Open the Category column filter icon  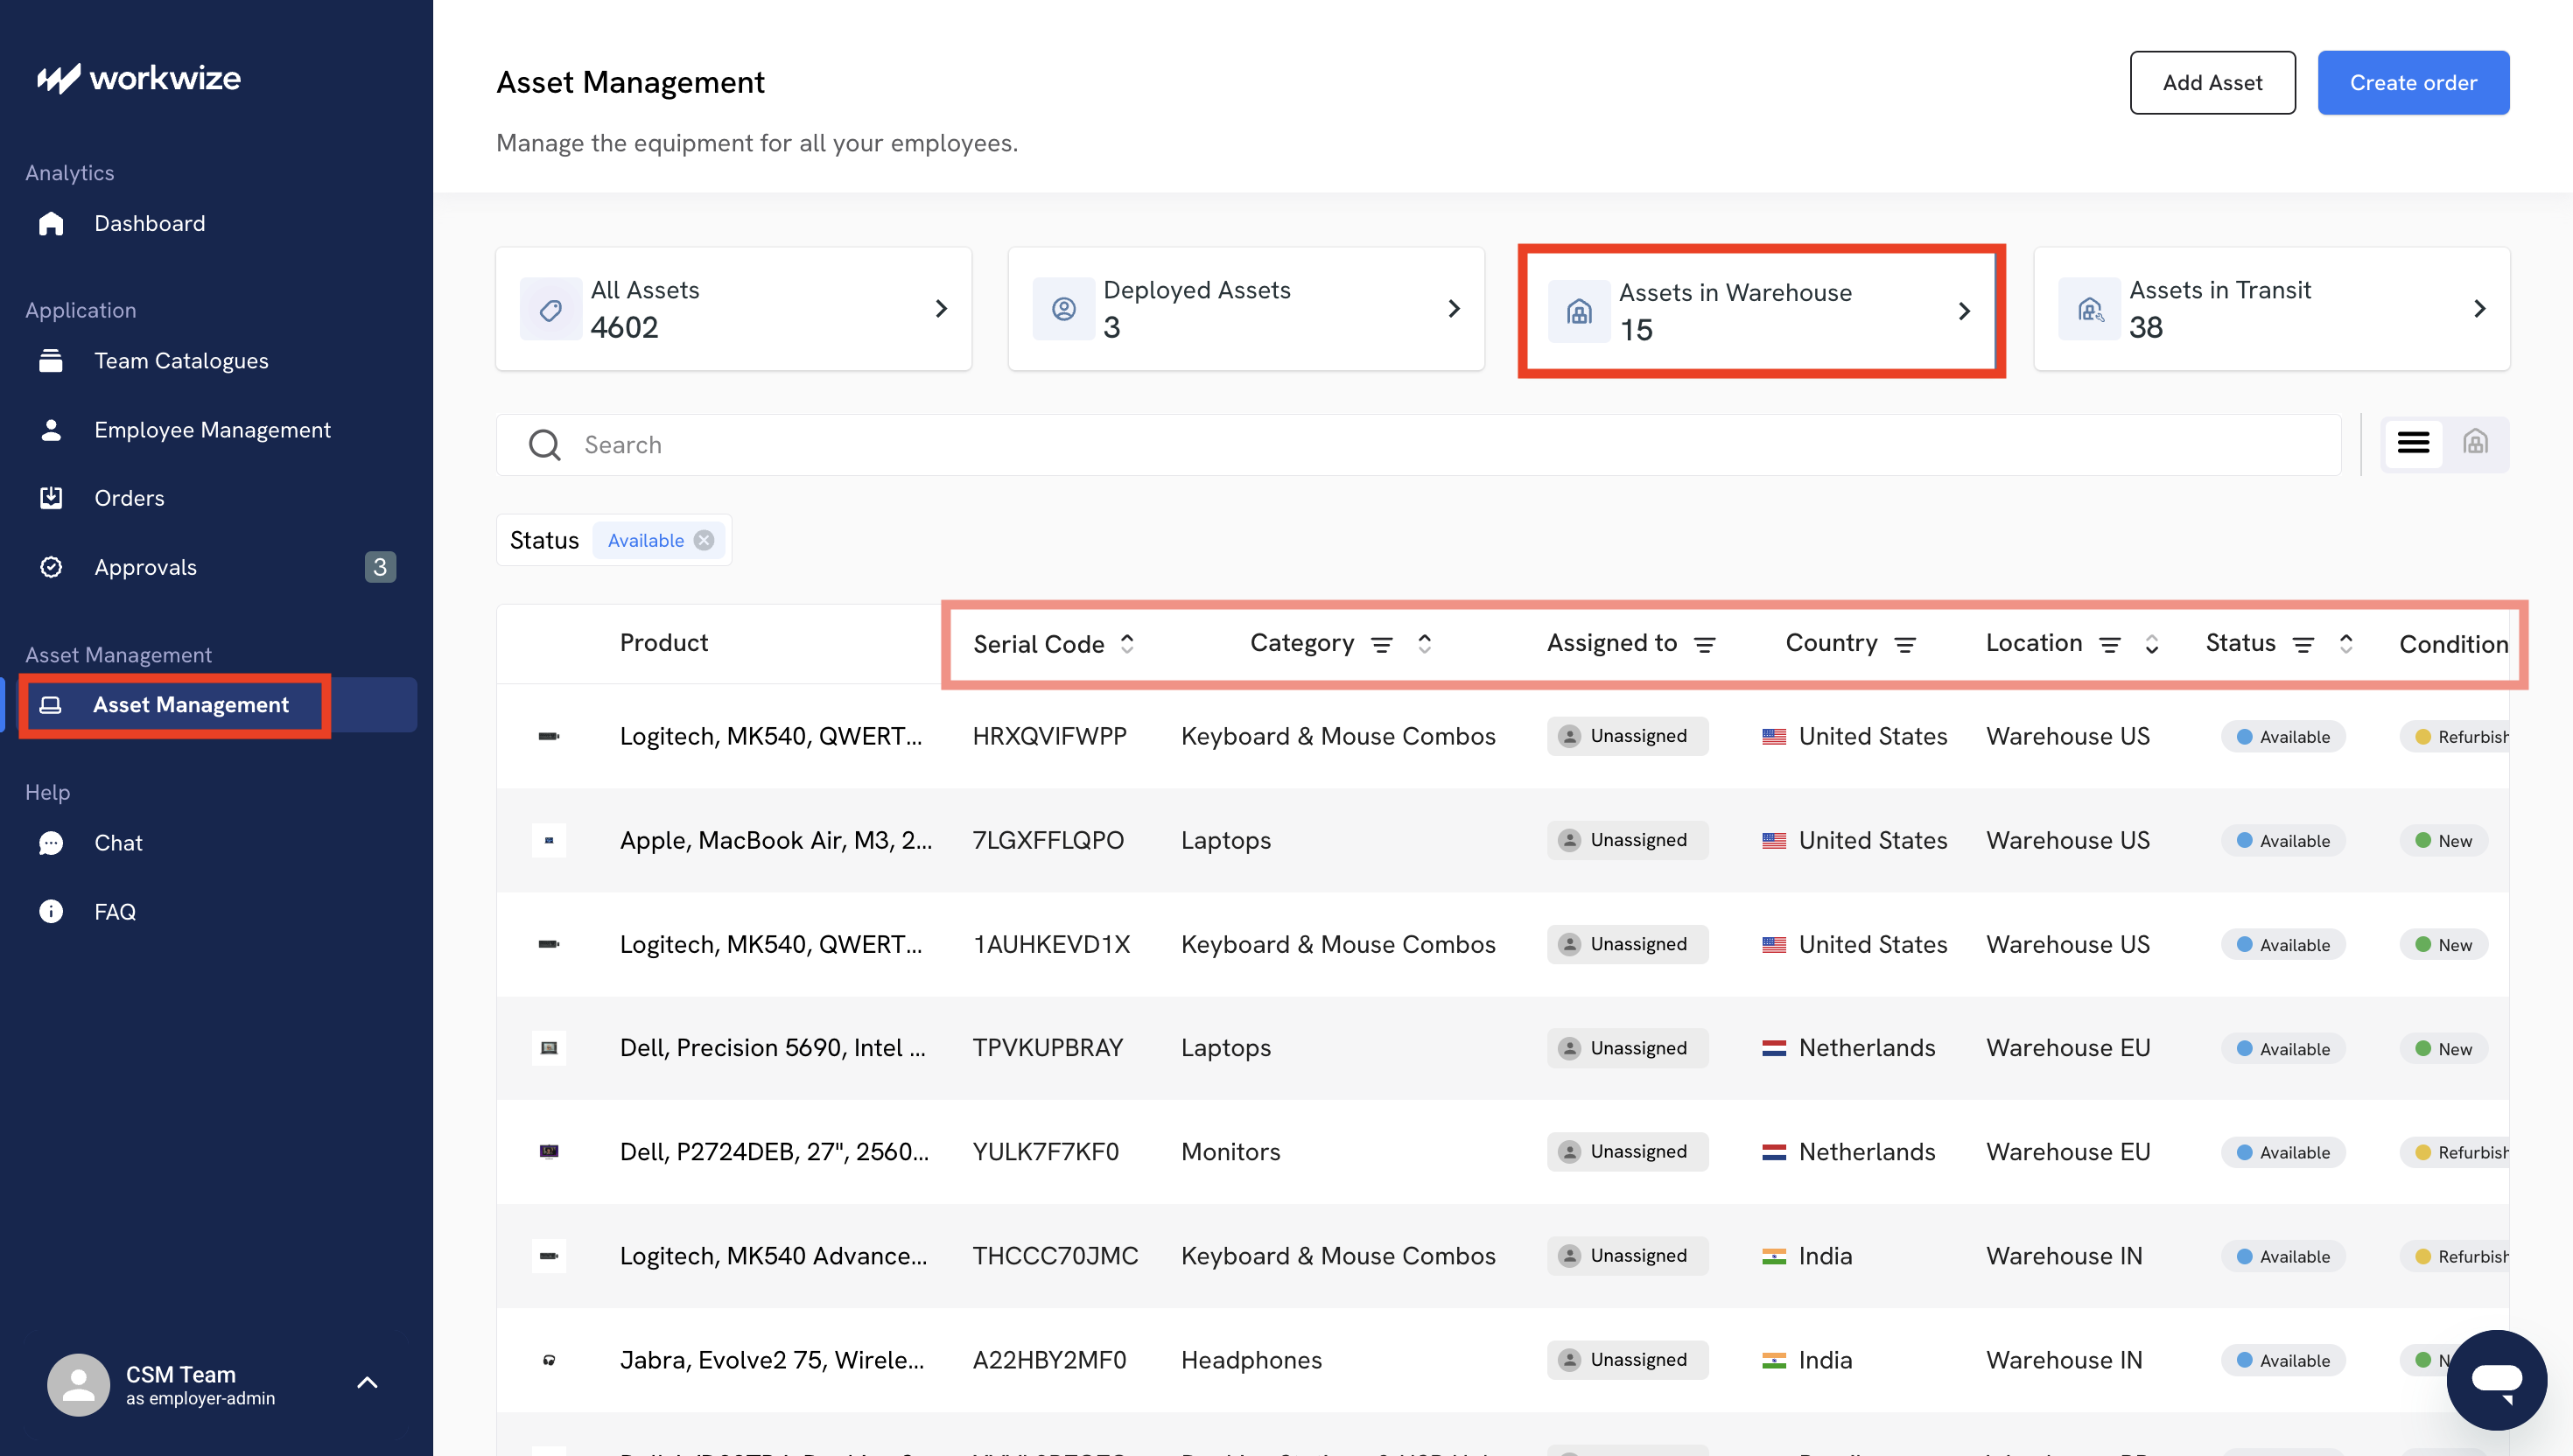[x=1382, y=645]
